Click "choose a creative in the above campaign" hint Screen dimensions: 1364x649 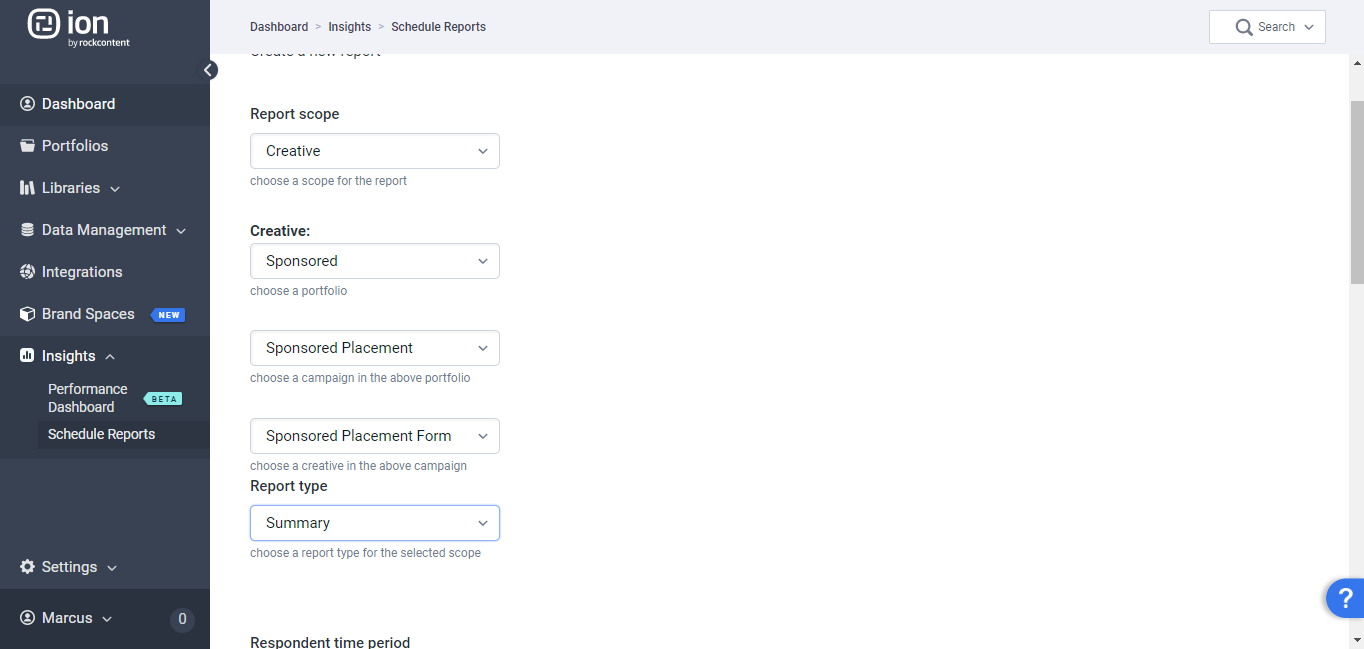[359, 466]
